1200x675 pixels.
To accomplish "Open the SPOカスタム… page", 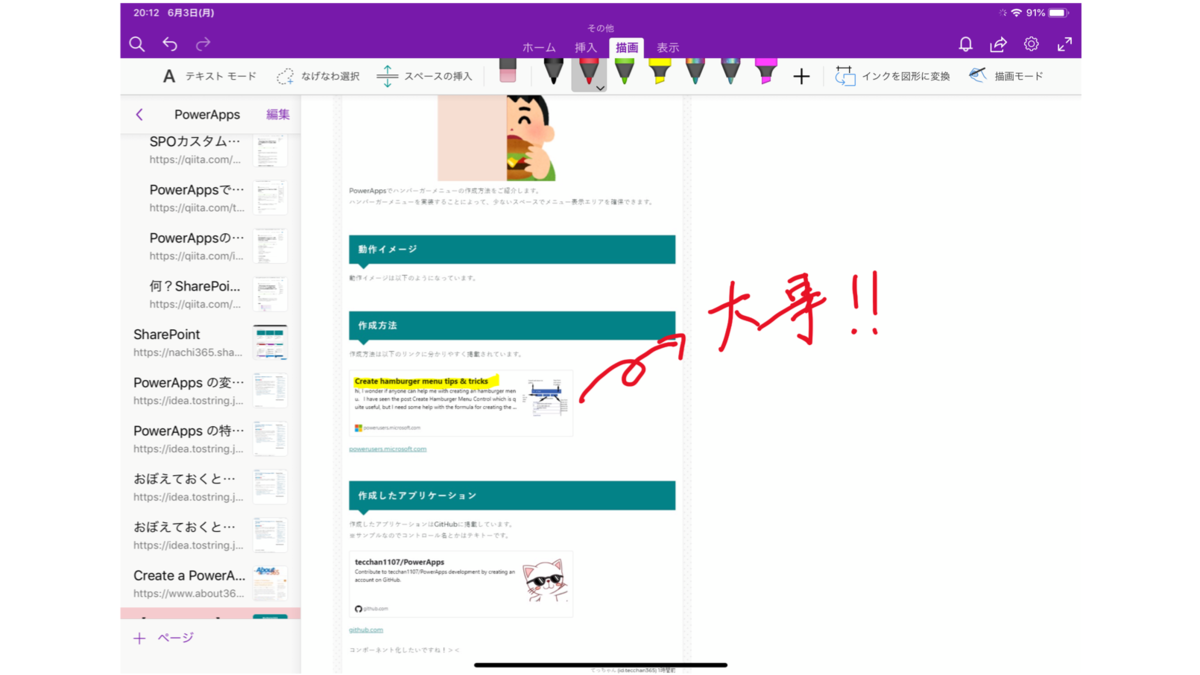I will 211,150.
